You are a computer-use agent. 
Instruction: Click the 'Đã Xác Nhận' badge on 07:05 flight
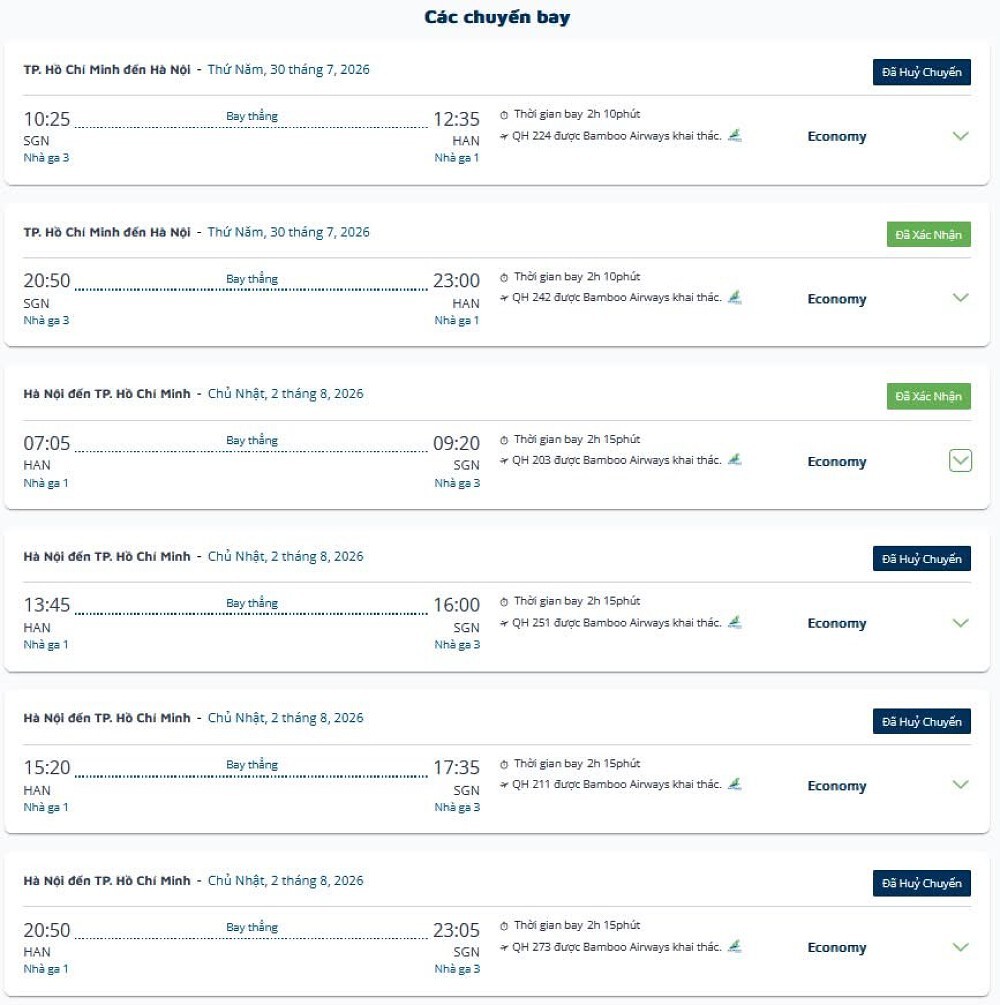pos(929,396)
